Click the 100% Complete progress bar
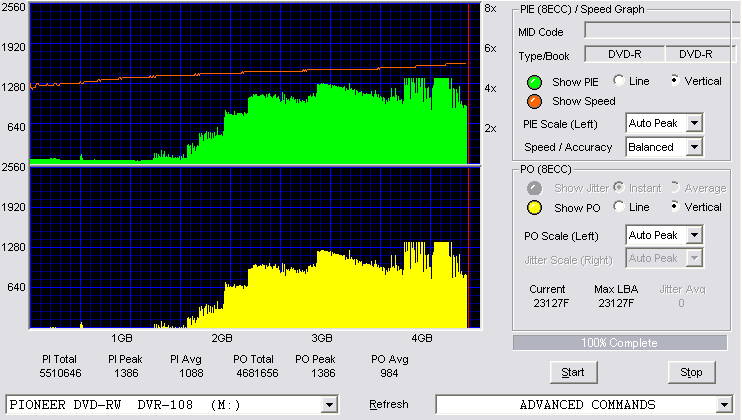742x420 pixels. 620,343
